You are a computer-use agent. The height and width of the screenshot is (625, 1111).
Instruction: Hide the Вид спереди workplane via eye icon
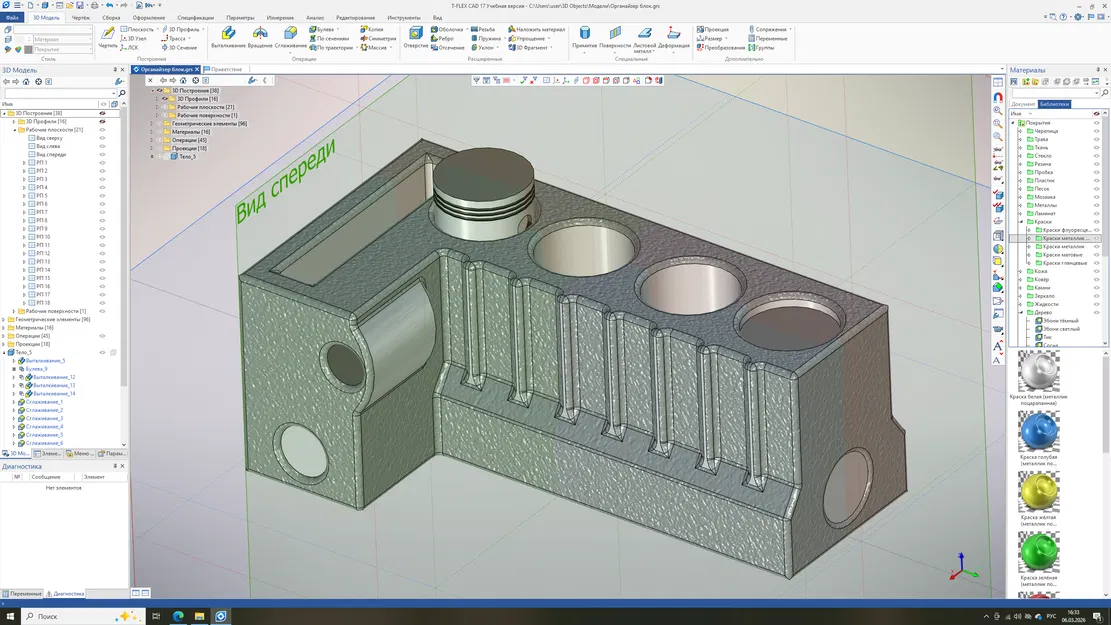(x=102, y=155)
